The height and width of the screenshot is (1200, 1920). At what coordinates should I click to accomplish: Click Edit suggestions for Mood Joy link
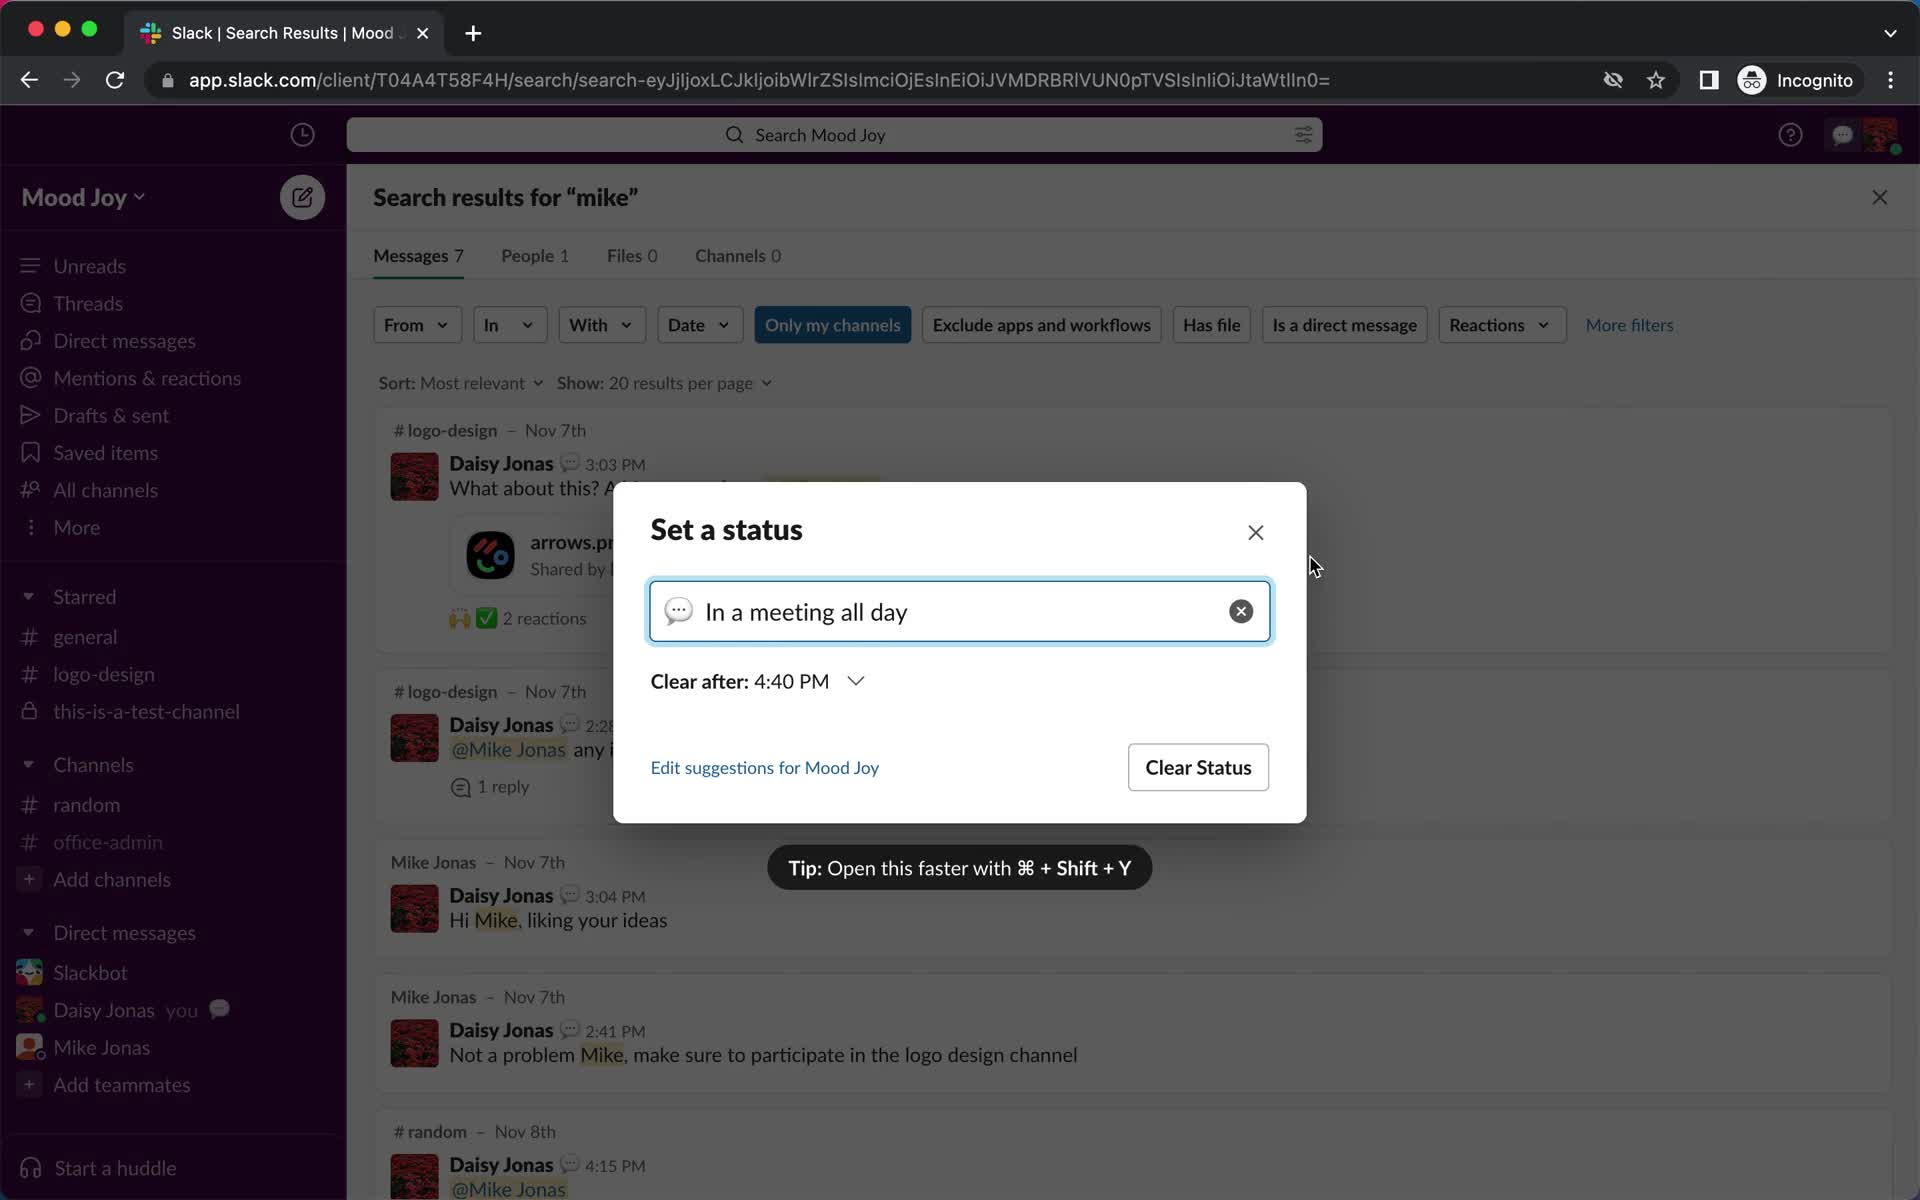pos(764,767)
